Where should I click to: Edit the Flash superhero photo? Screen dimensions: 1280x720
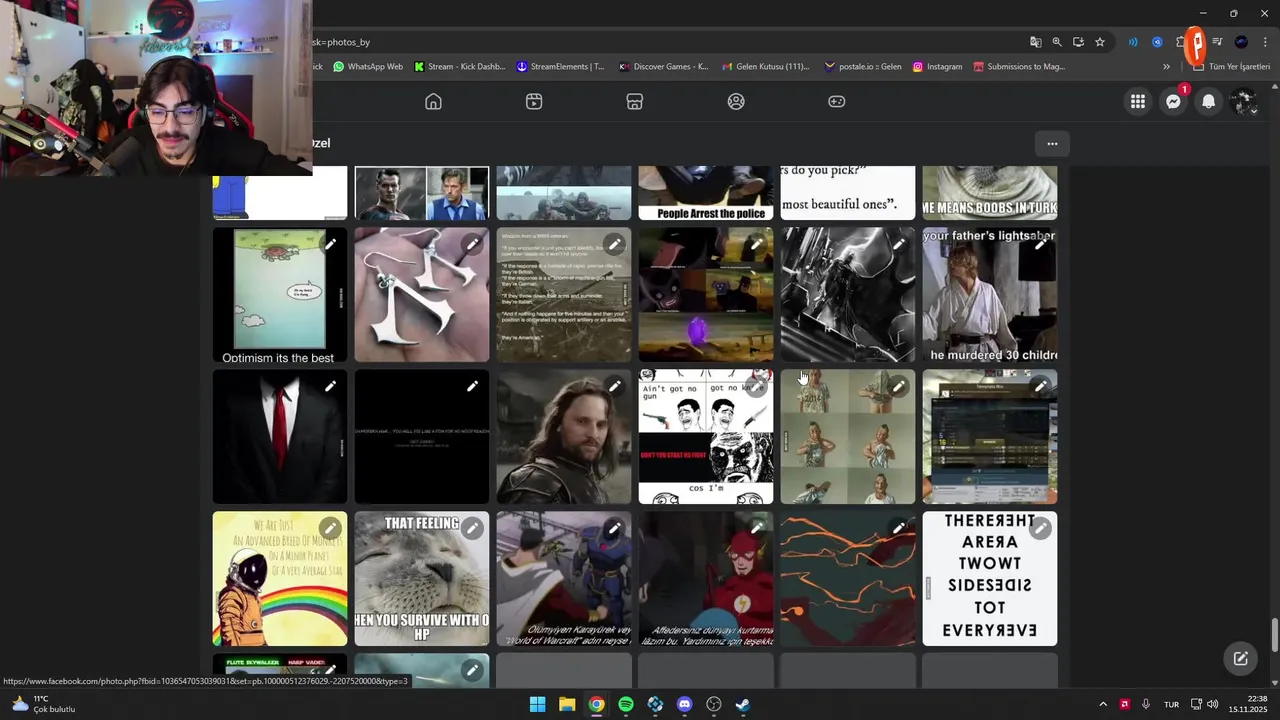756,528
